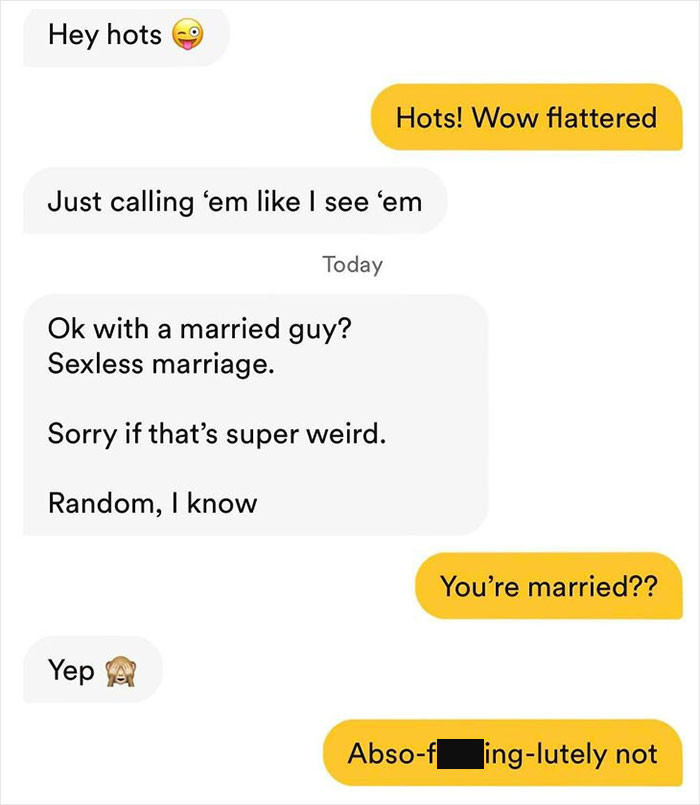Tap "Just calling 'em like I see 'em" message
The width and height of the screenshot is (700, 805).
click(x=235, y=201)
